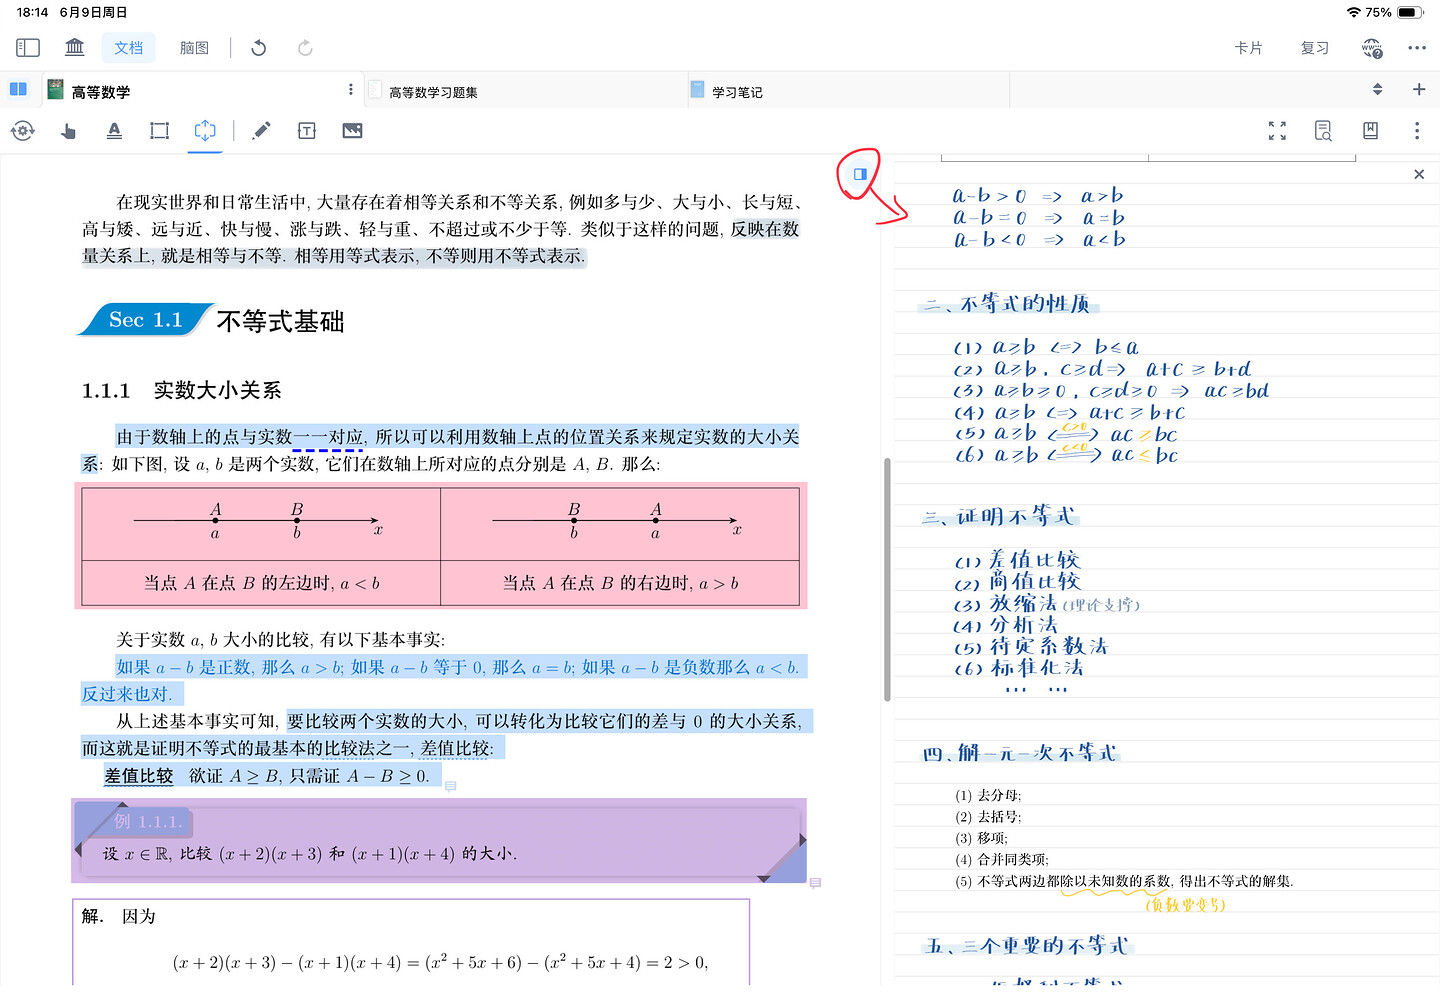Toggle the blue split-view icon beside tabs
The image size is (1440, 1005).
click(18, 89)
